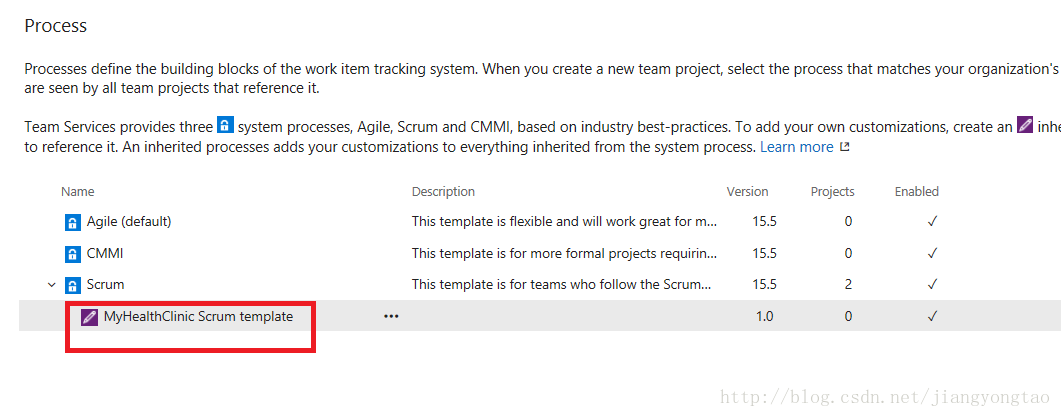Open the ellipsis menu for MyHealthClinic template
Screen dimensions: 1061x417
point(391,316)
